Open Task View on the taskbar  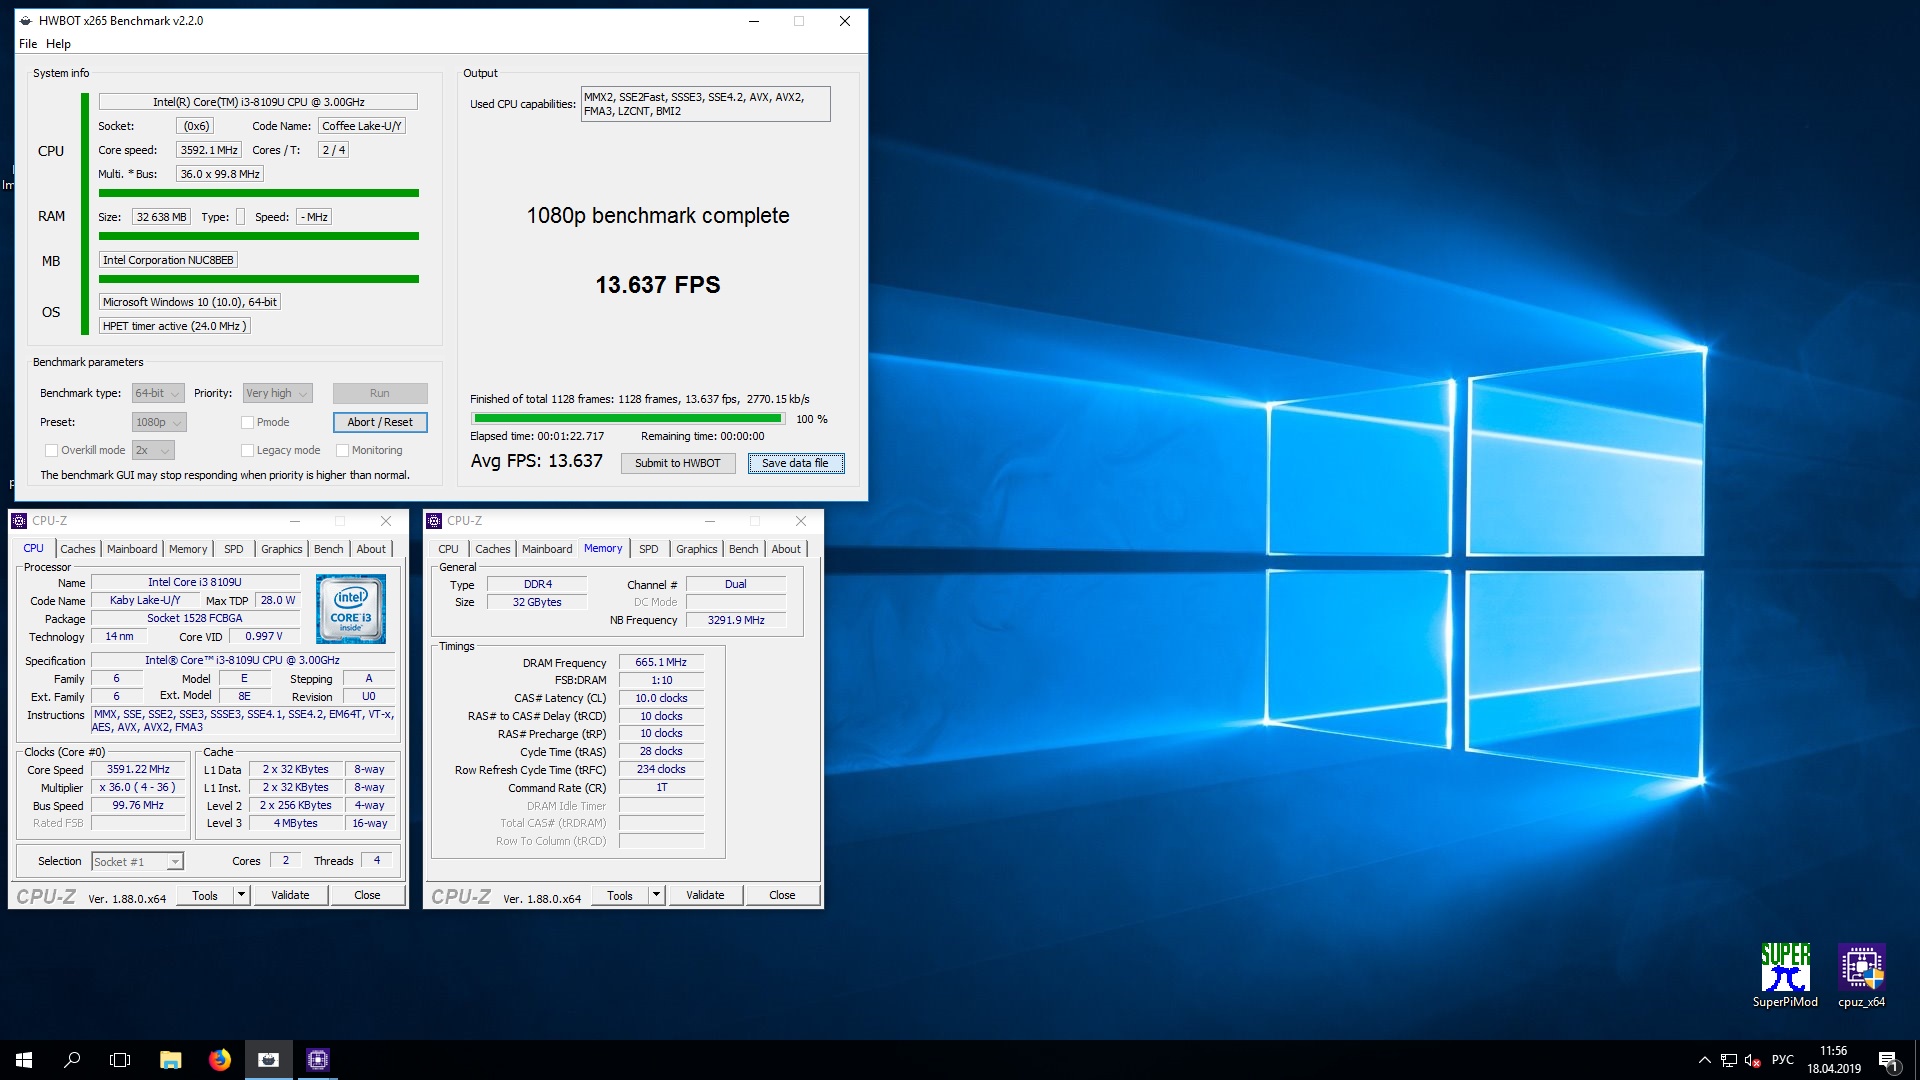pos(120,1060)
